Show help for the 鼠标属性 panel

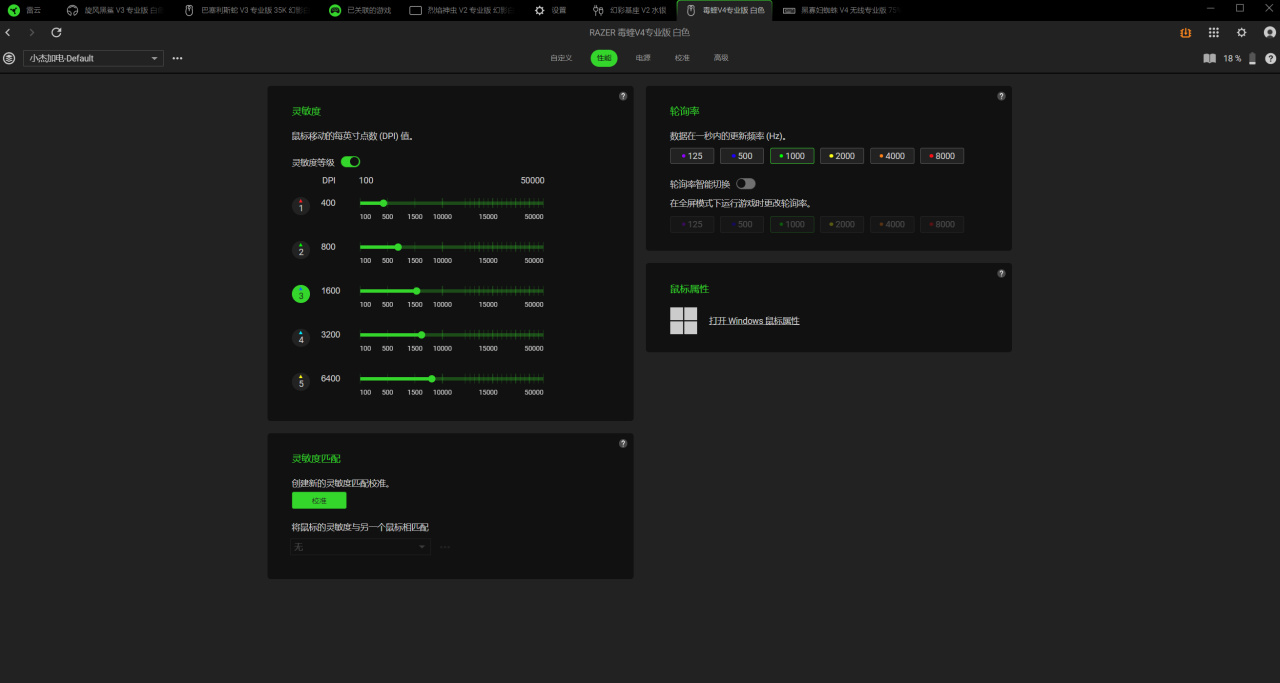click(x=1001, y=273)
